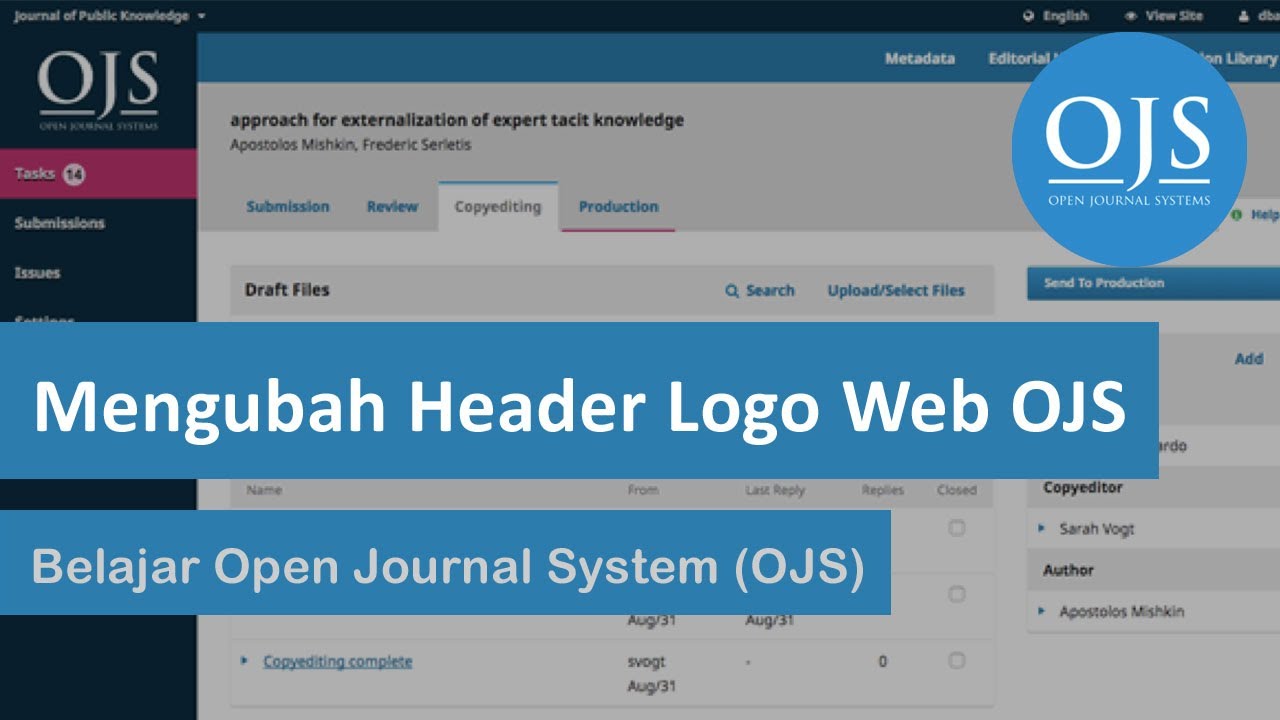Open the Metadata link in the top bar
1280x720 pixels.
tap(919, 59)
